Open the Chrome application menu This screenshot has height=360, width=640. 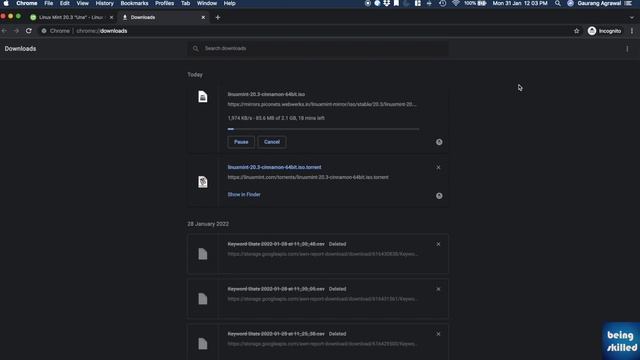(x=27, y=3)
